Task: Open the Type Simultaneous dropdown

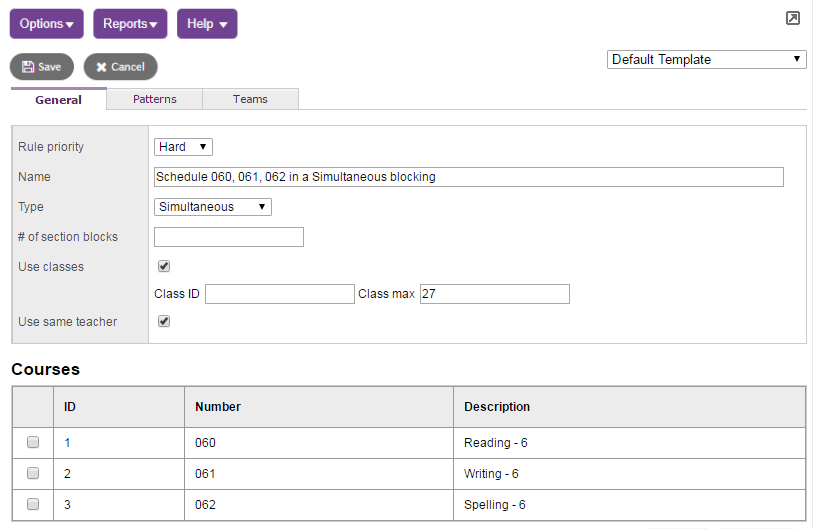Action: tap(213, 207)
